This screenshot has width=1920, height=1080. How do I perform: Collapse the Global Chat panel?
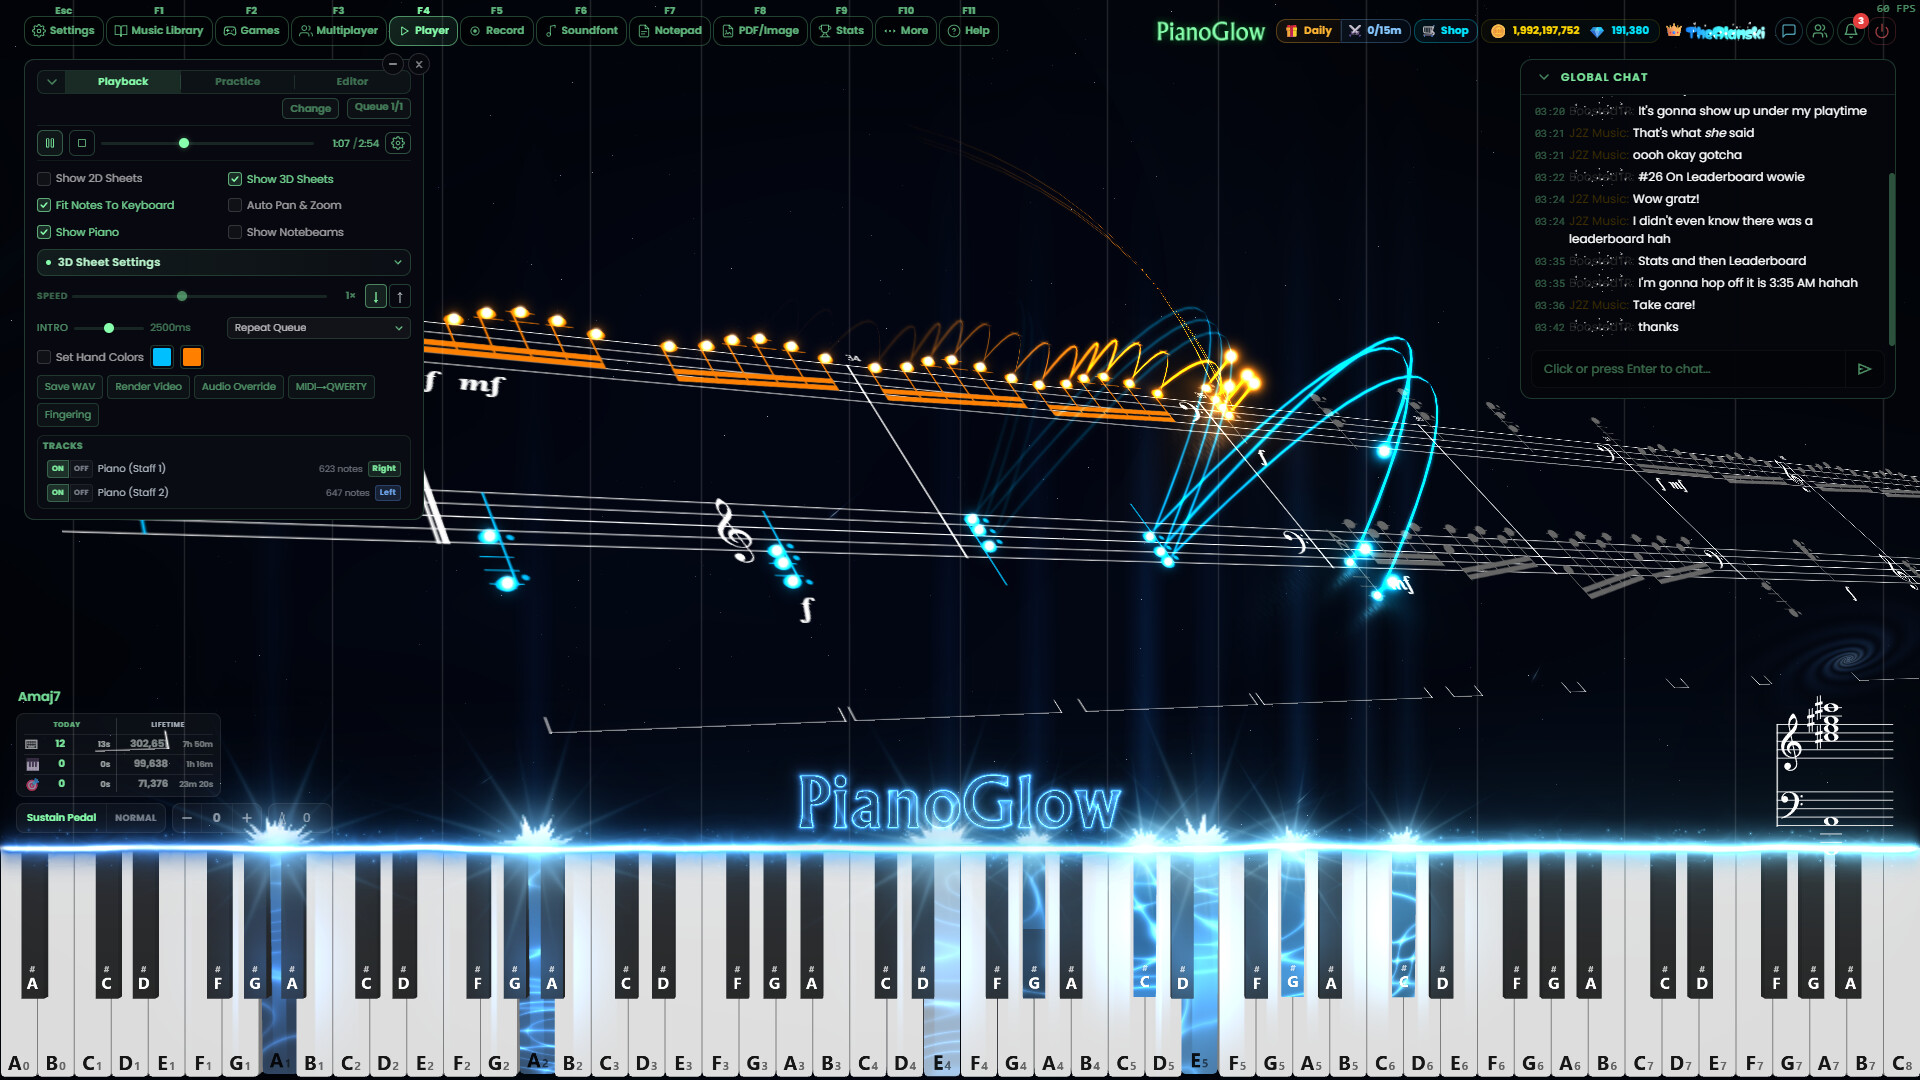pos(1544,77)
